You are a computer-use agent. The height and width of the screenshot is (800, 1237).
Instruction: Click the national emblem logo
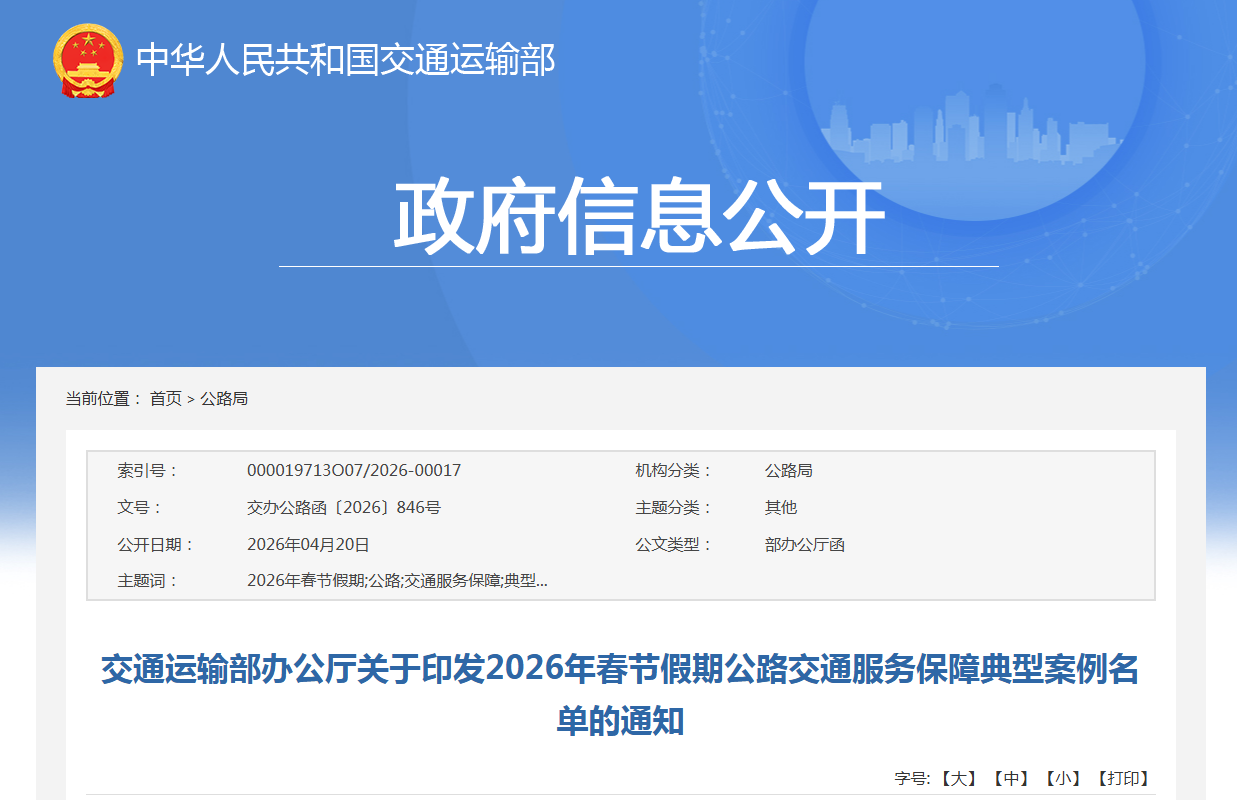(x=87, y=61)
